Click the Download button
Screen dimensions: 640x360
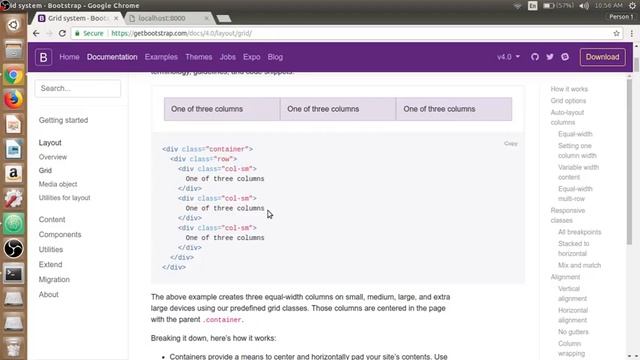[602, 57]
